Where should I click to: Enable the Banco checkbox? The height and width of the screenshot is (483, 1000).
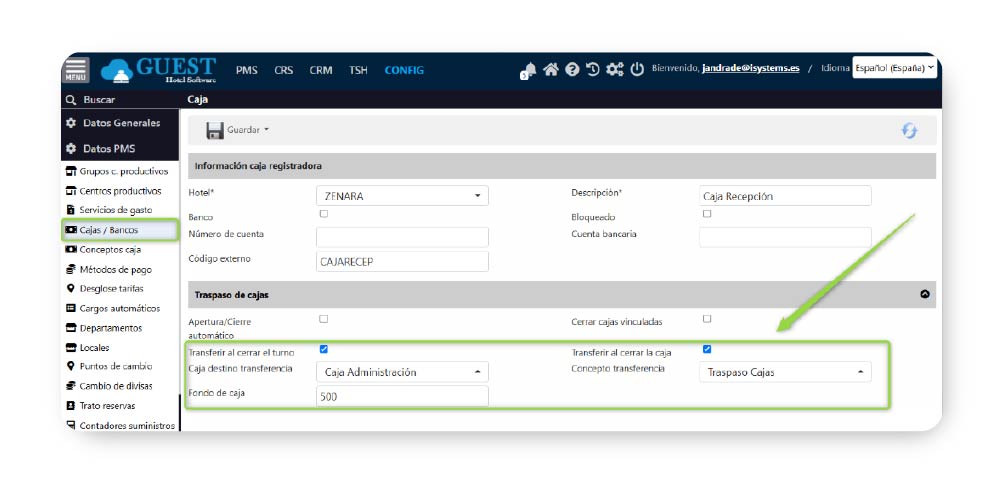(323, 214)
